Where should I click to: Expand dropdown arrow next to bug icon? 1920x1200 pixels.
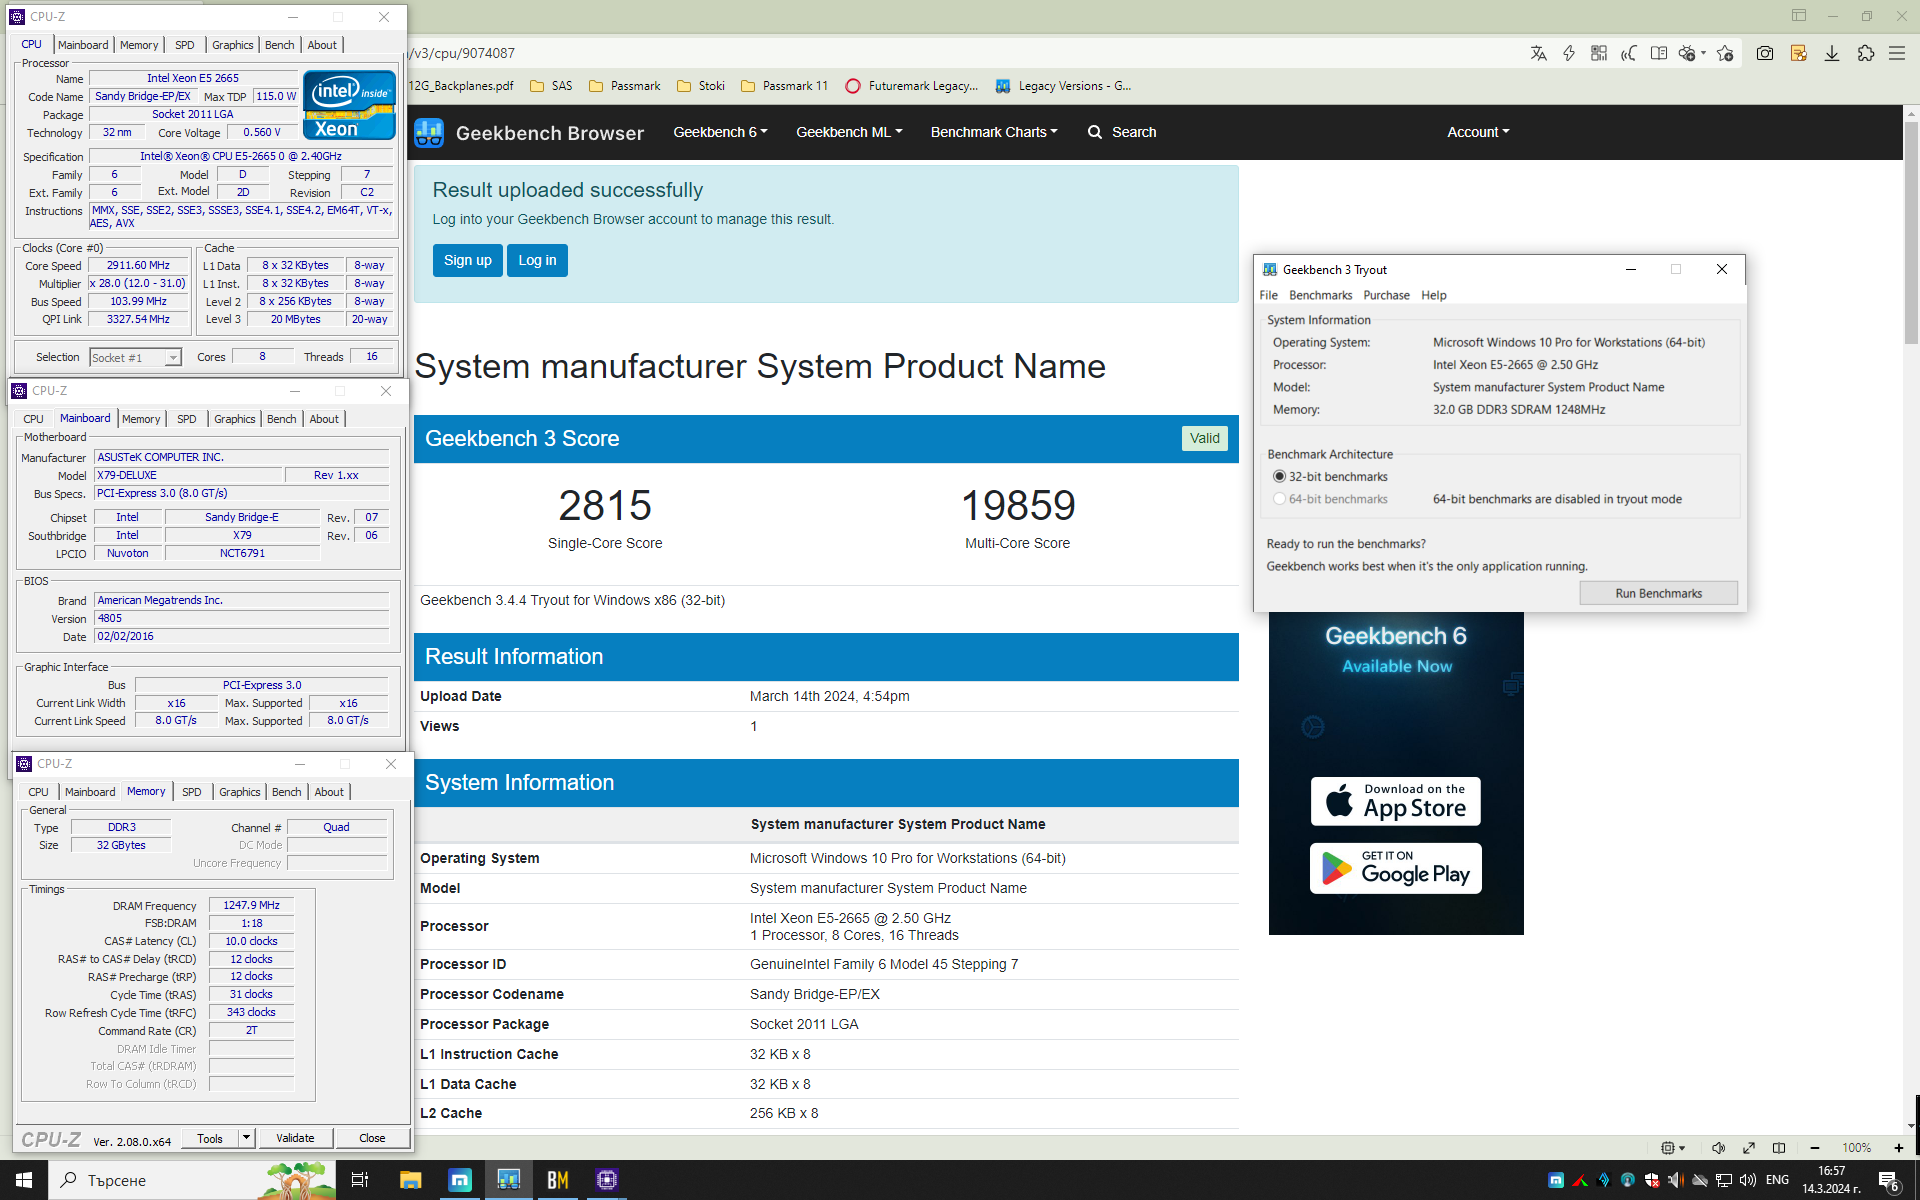(1703, 54)
